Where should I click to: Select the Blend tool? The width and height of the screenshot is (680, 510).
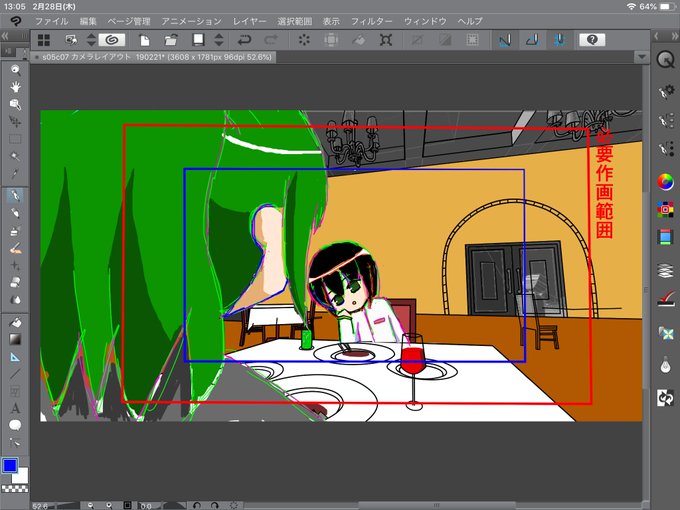[15, 300]
